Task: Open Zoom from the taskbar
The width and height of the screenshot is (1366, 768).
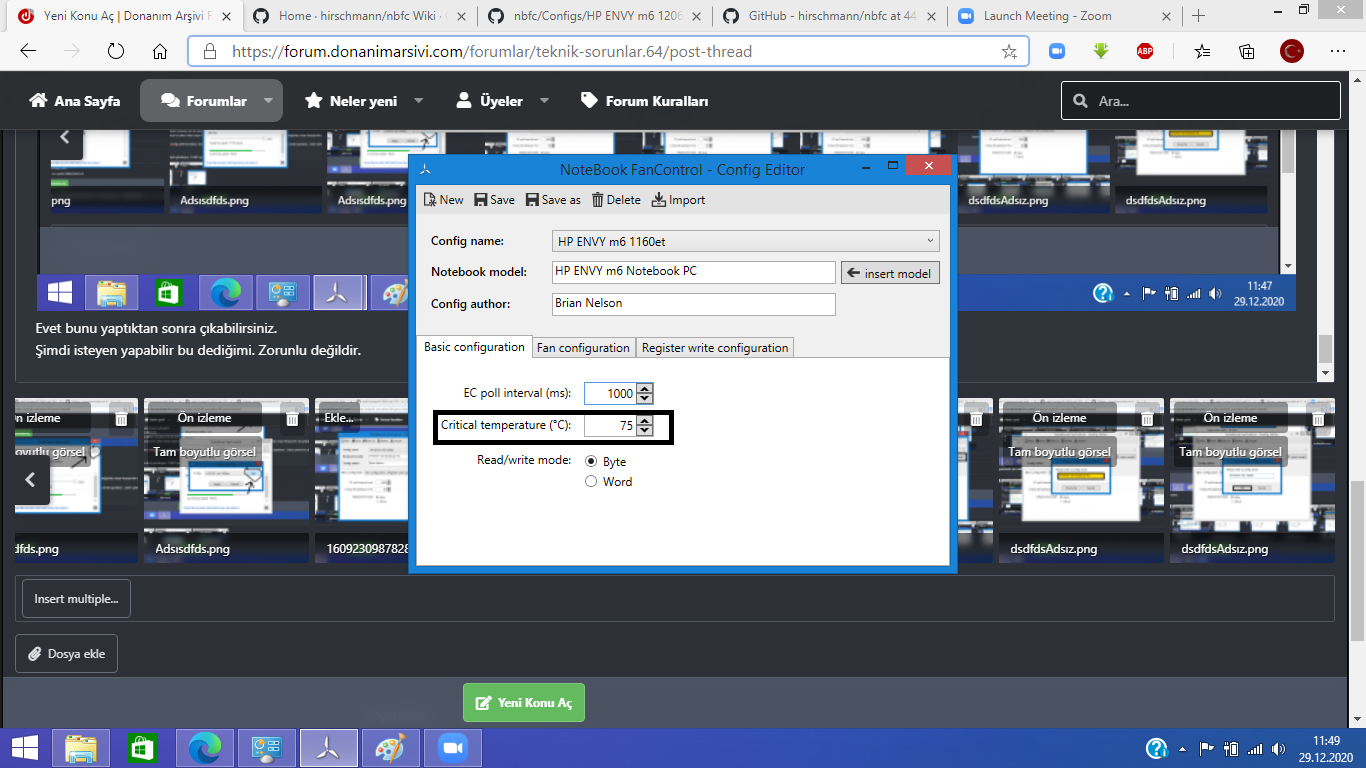Action: coord(452,748)
